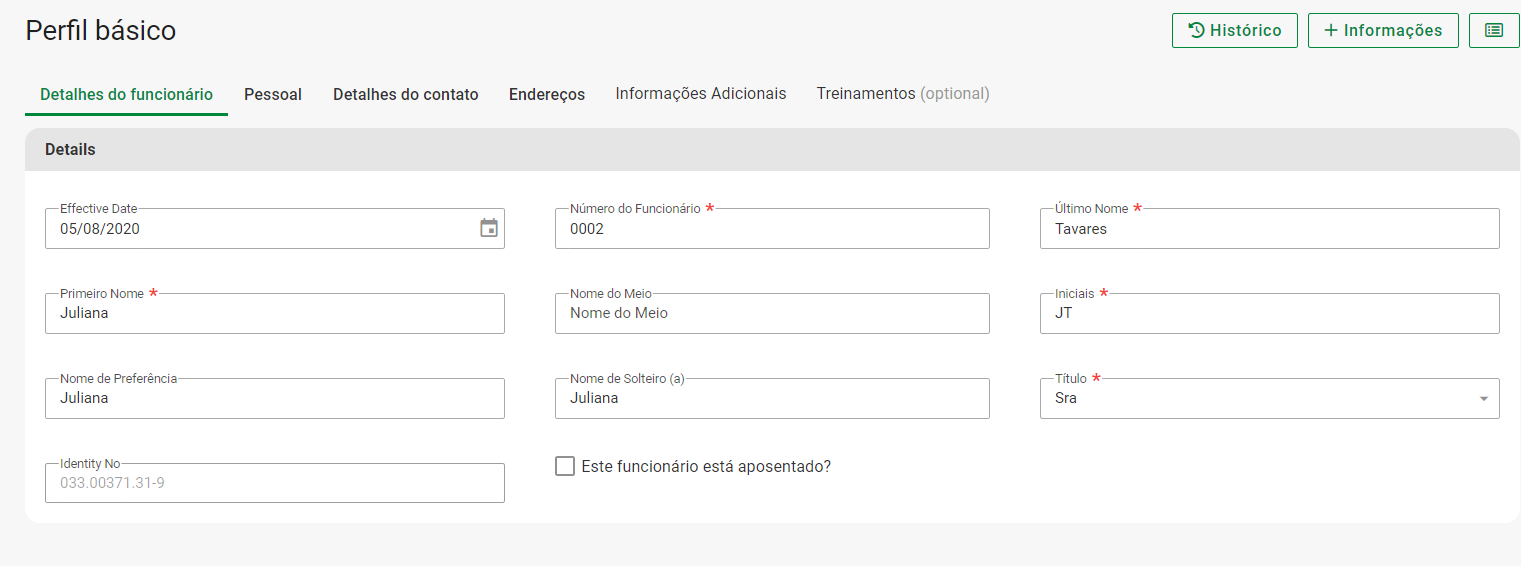The image size is (1521, 566).
Task: Click the list view icon button
Action: [1494, 30]
